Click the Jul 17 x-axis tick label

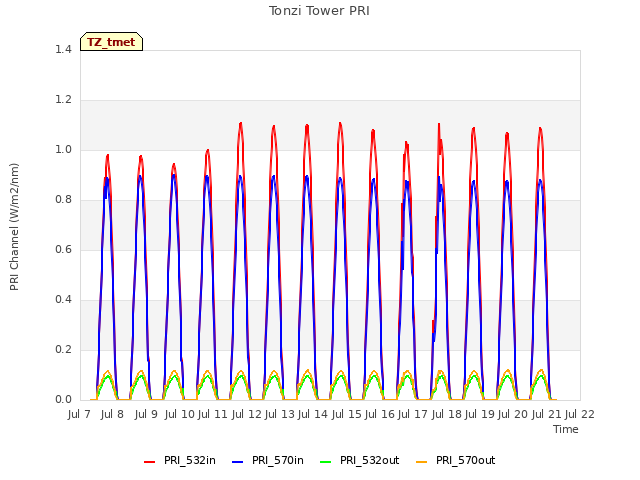tap(413, 414)
